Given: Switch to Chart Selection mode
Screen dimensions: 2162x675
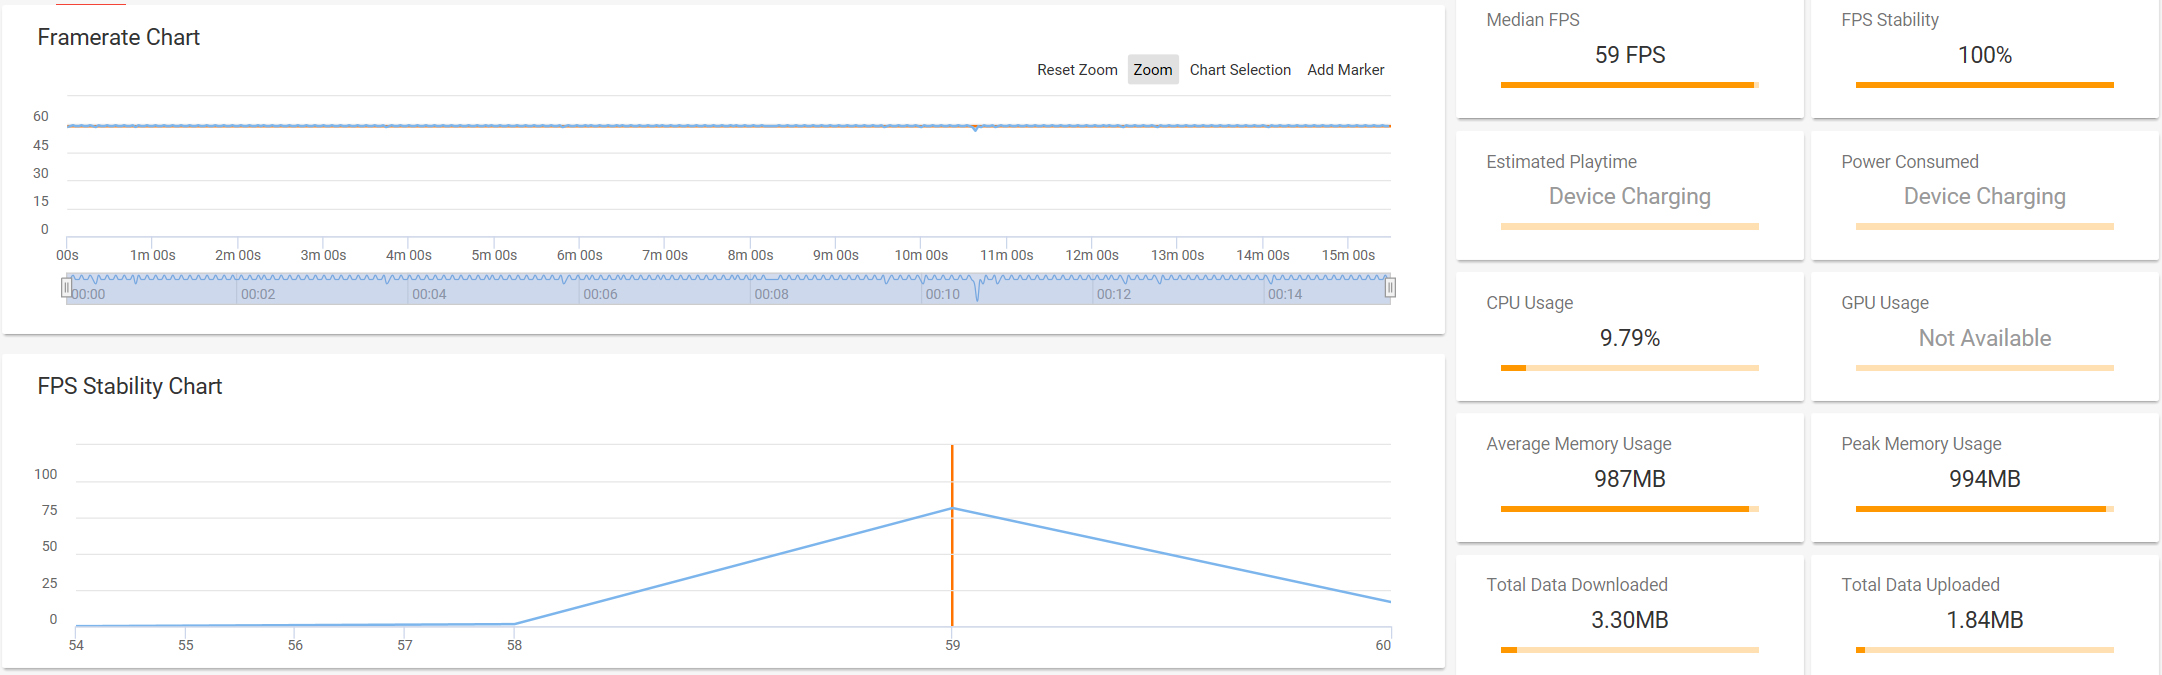Looking at the screenshot, I should click(x=1240, y=70).
